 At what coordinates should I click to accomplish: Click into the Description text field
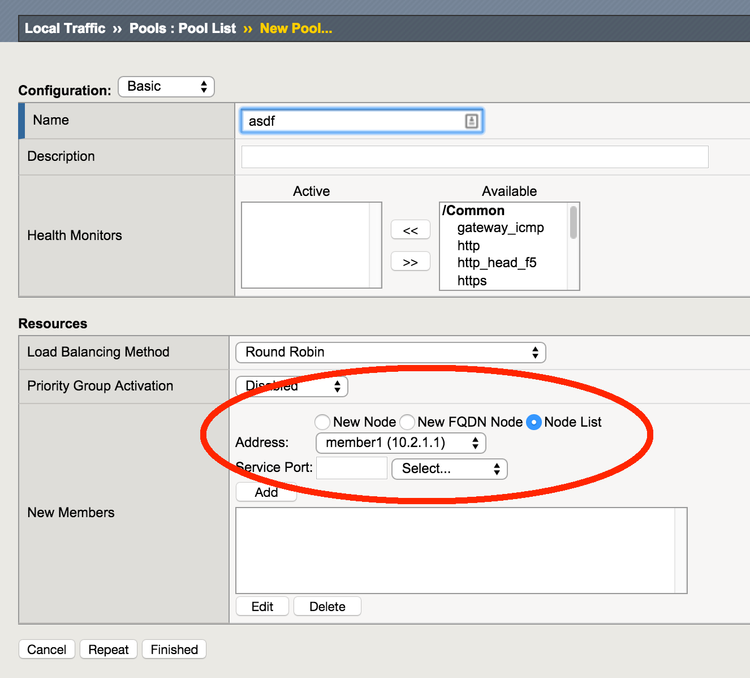475,157
